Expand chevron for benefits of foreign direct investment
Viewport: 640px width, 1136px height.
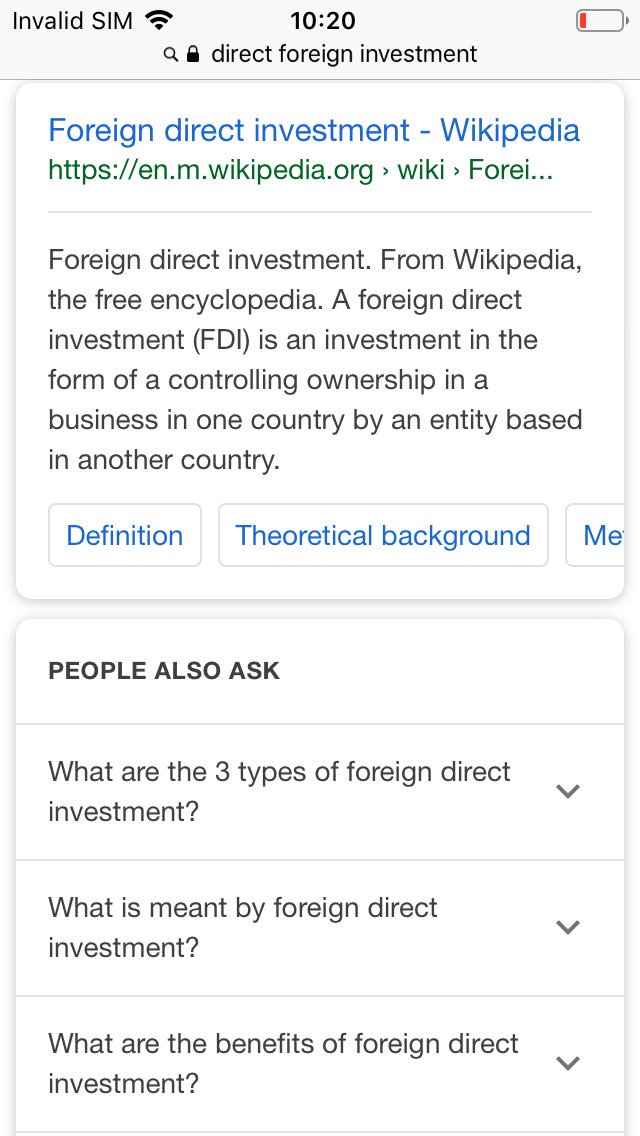(568, 1063)
